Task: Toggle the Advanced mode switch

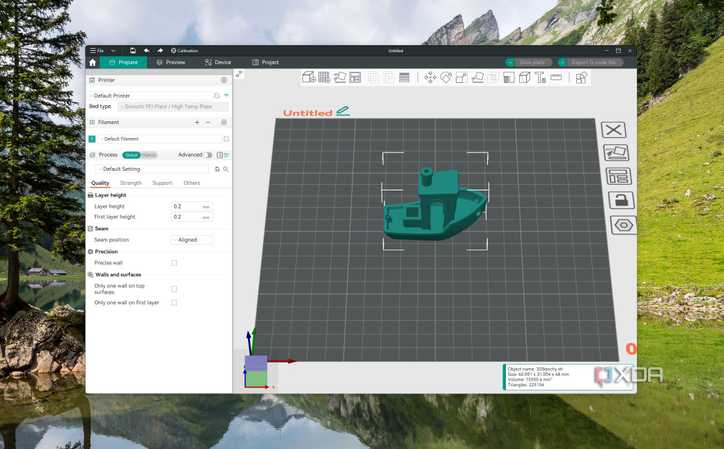Action: click(208, 155)
